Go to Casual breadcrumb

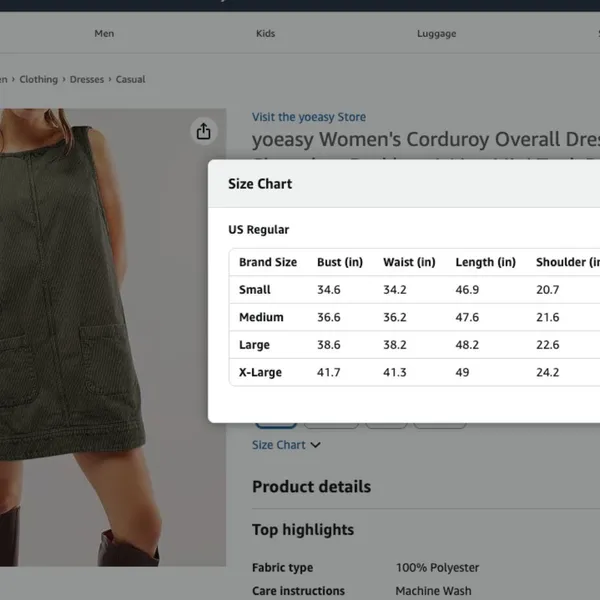click(x=130, y=79)
